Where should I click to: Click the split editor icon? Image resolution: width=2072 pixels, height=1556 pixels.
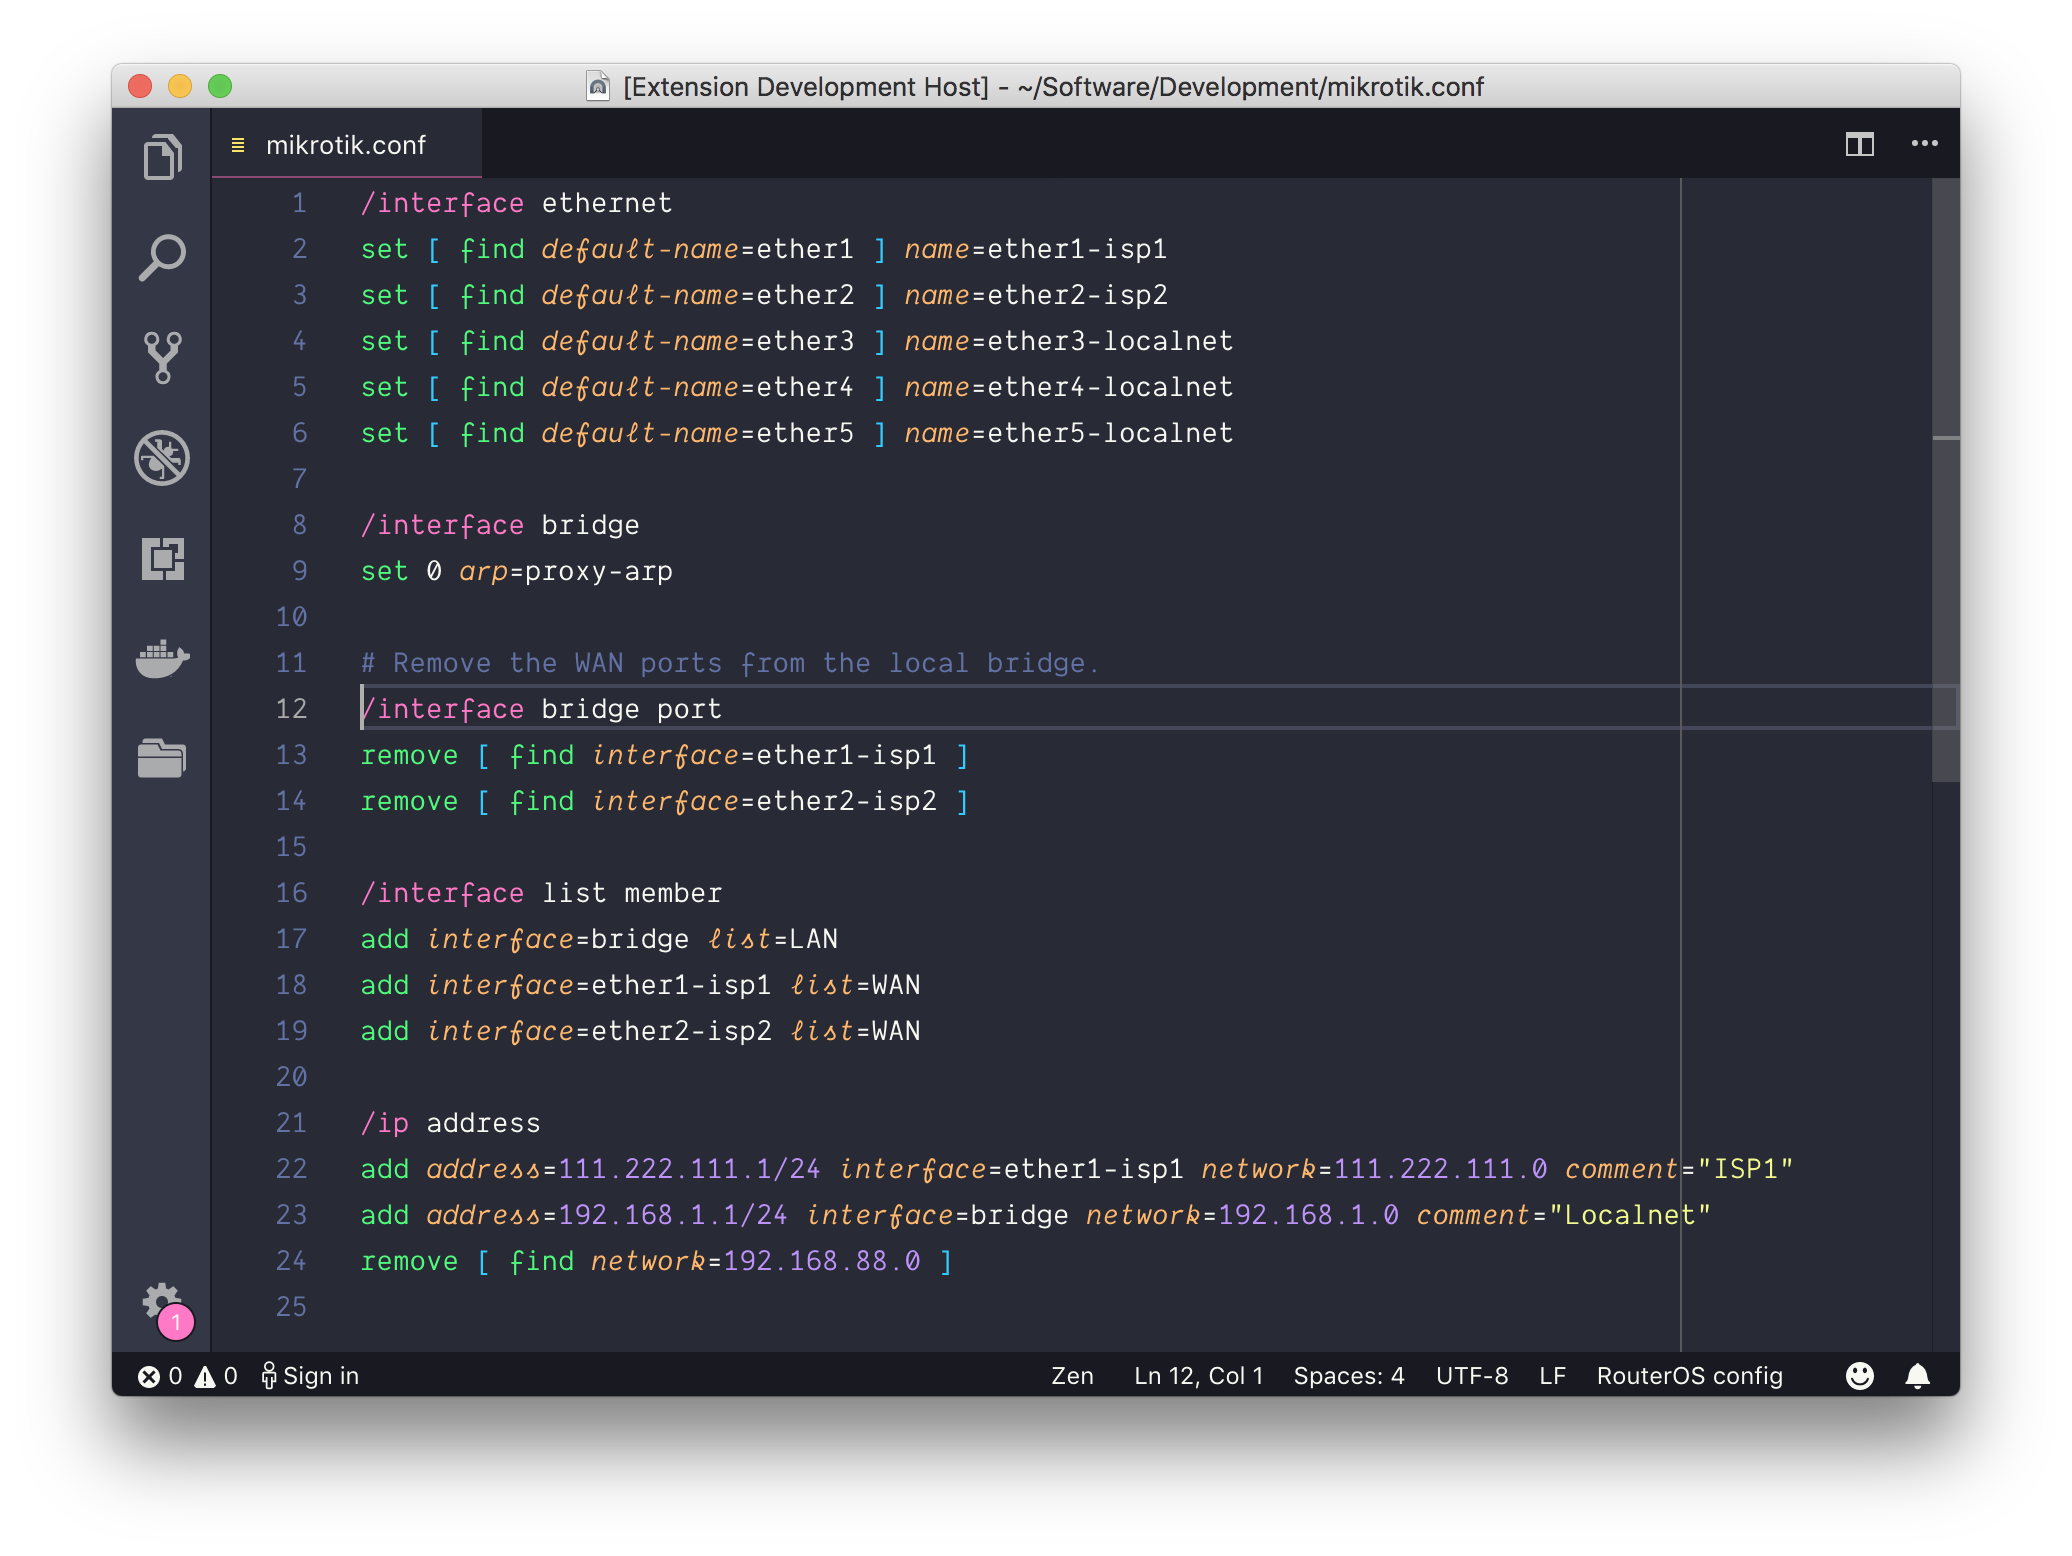[1859, 144]
